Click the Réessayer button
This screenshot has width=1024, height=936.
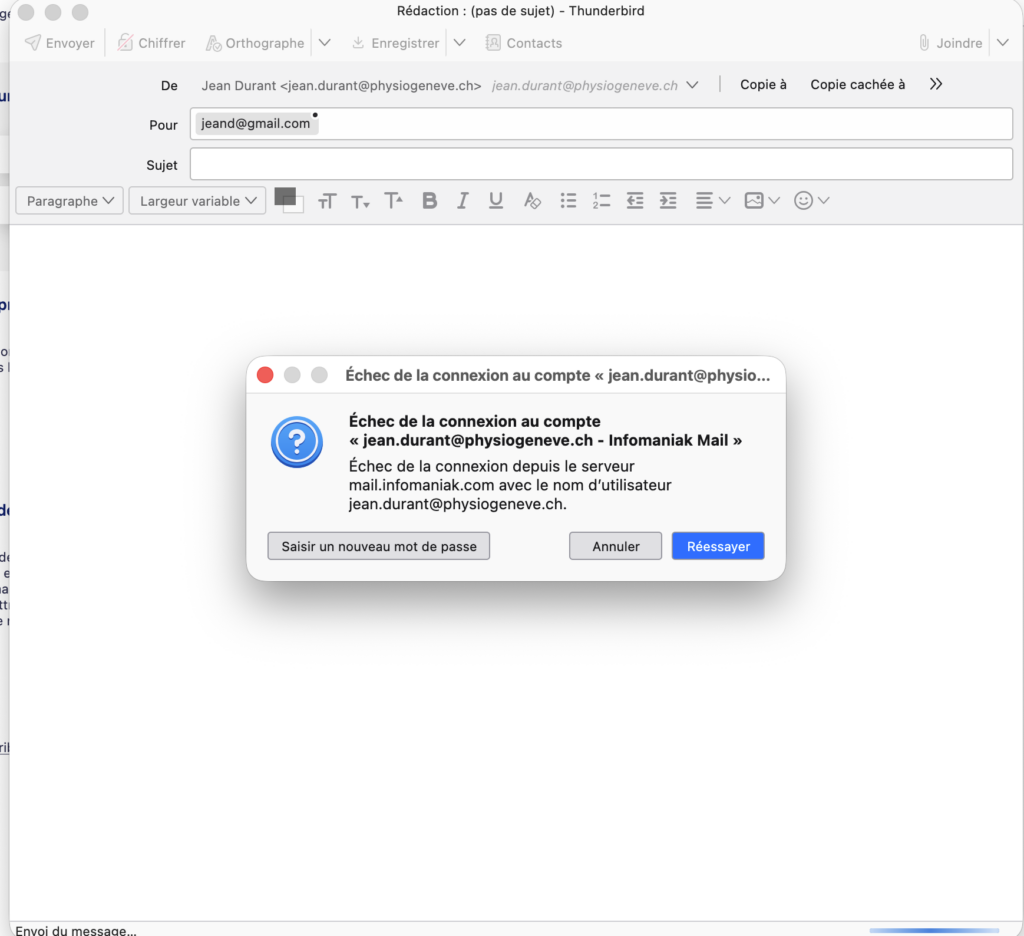click(x=718, y=546)
